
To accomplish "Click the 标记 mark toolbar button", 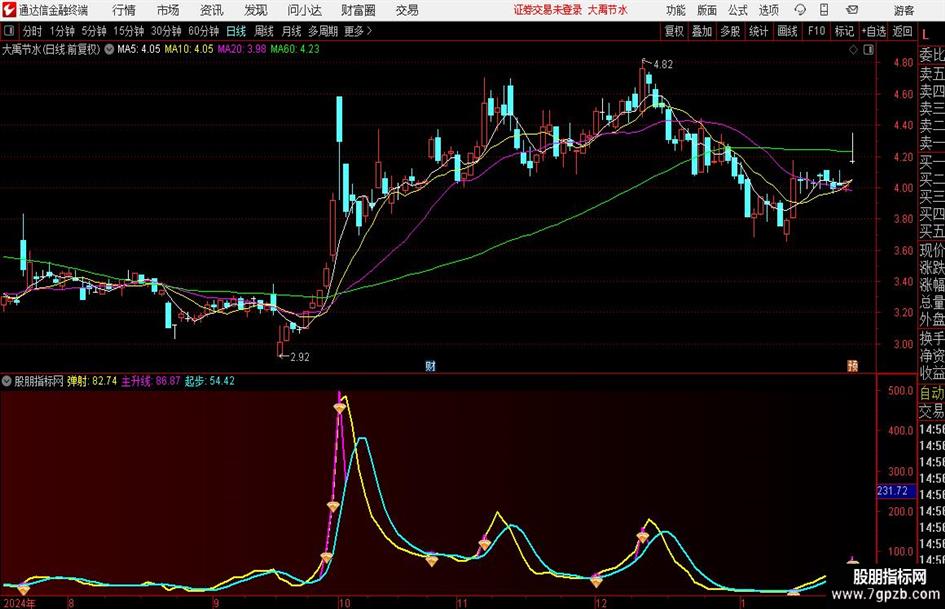I will 844,31.
